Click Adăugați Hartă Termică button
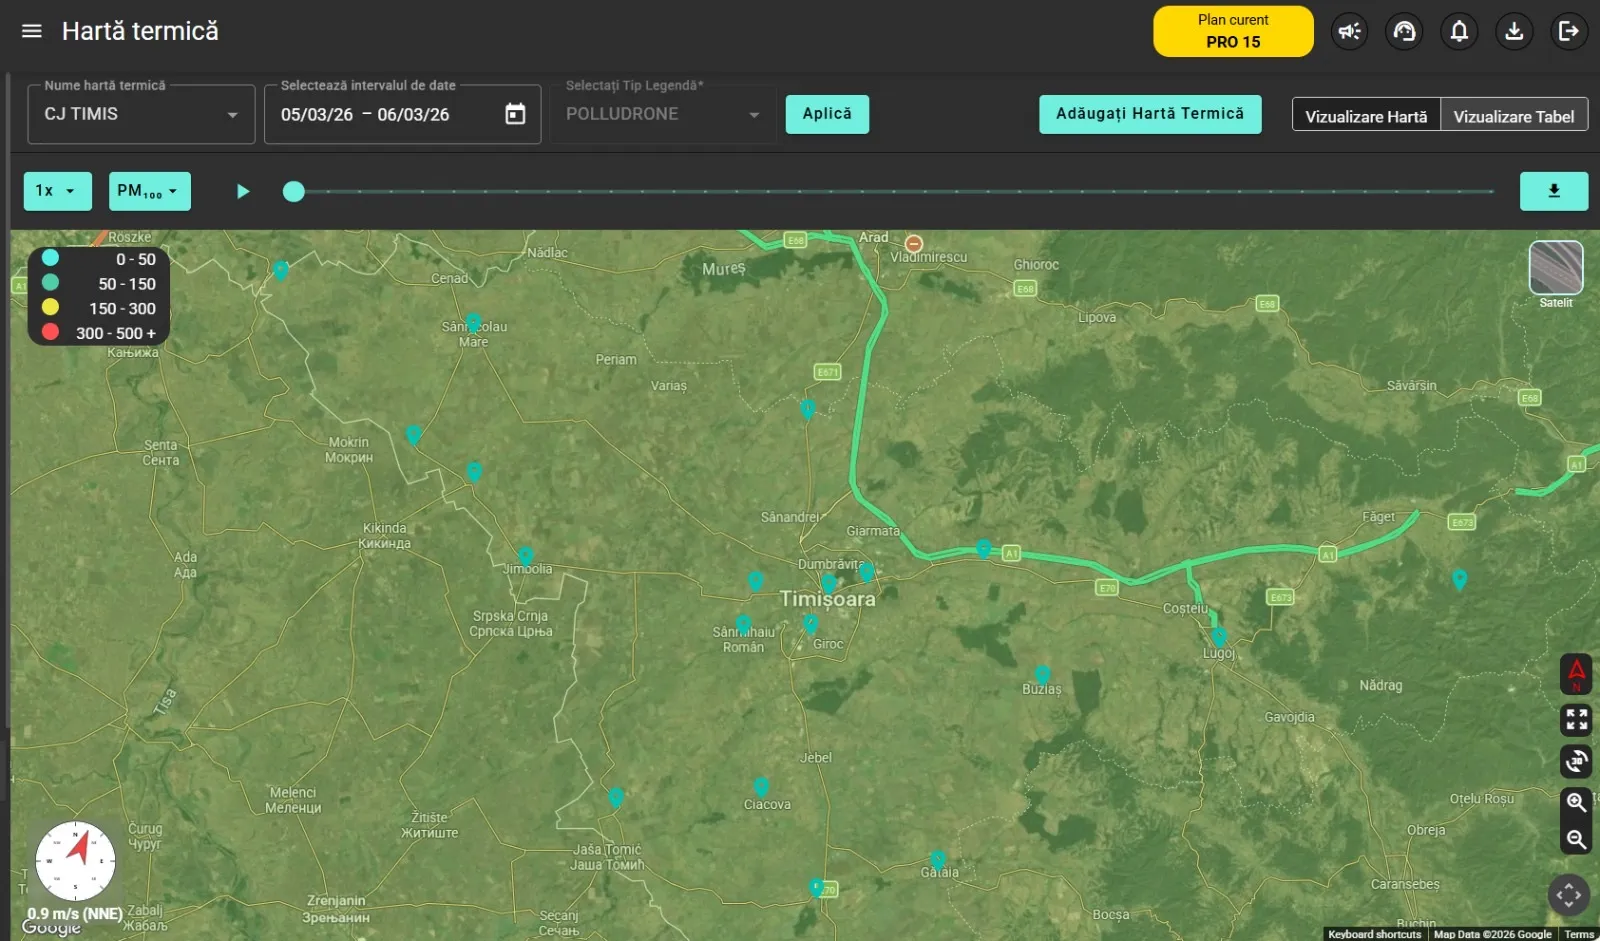Screen dimensions: 1600x941 [x=1150, y=114]
